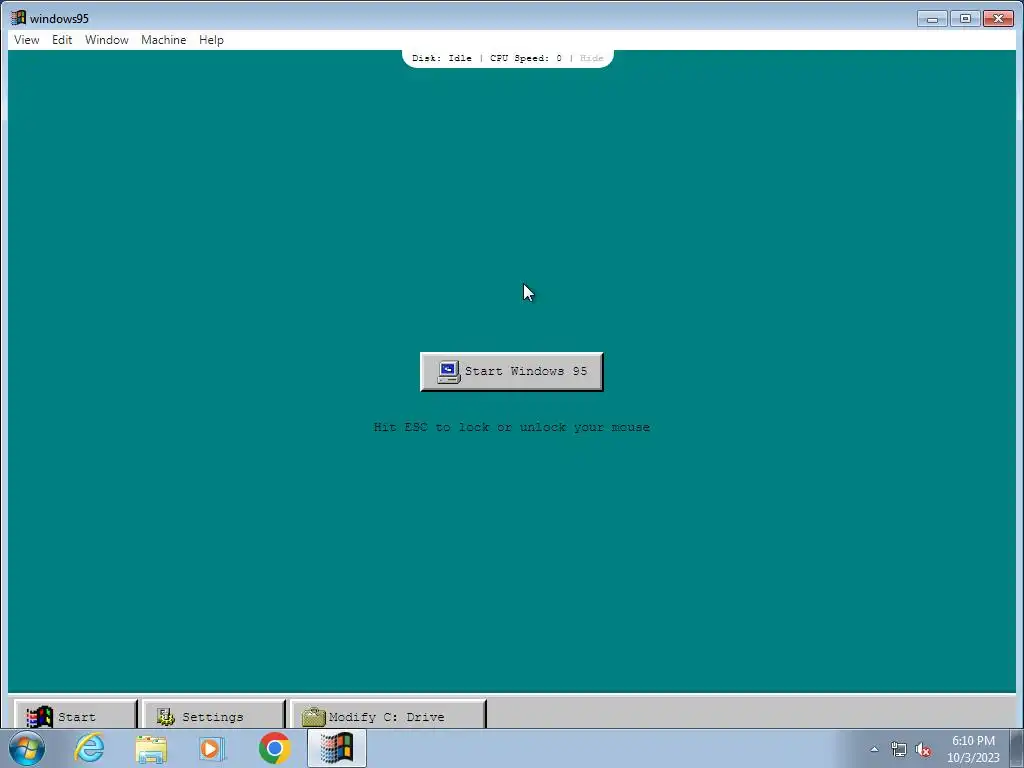
Task: Launch Google Chrome from taskbar
Action: [274, 748]
